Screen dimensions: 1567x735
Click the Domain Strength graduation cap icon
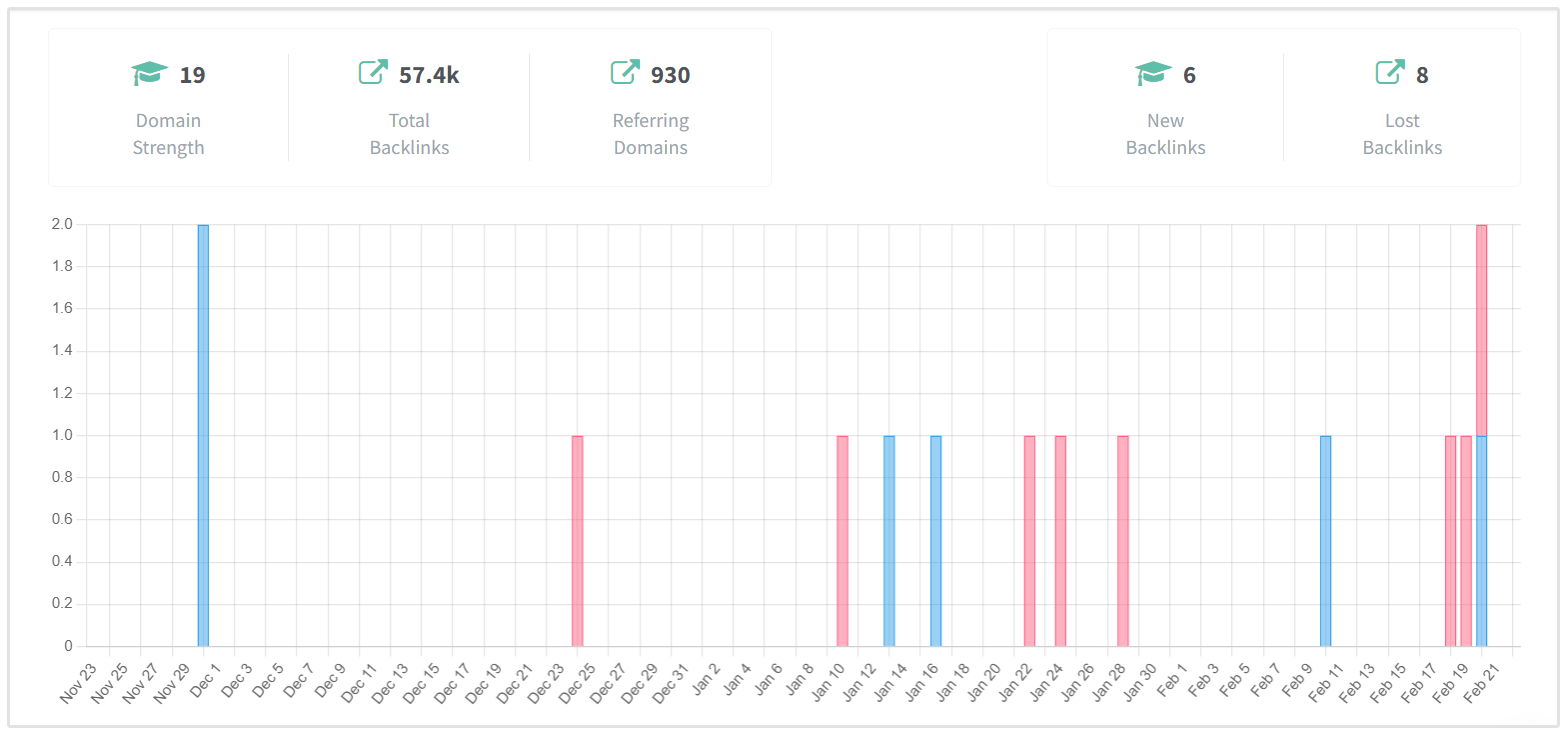pyautogui.click(x=149, y=74)
